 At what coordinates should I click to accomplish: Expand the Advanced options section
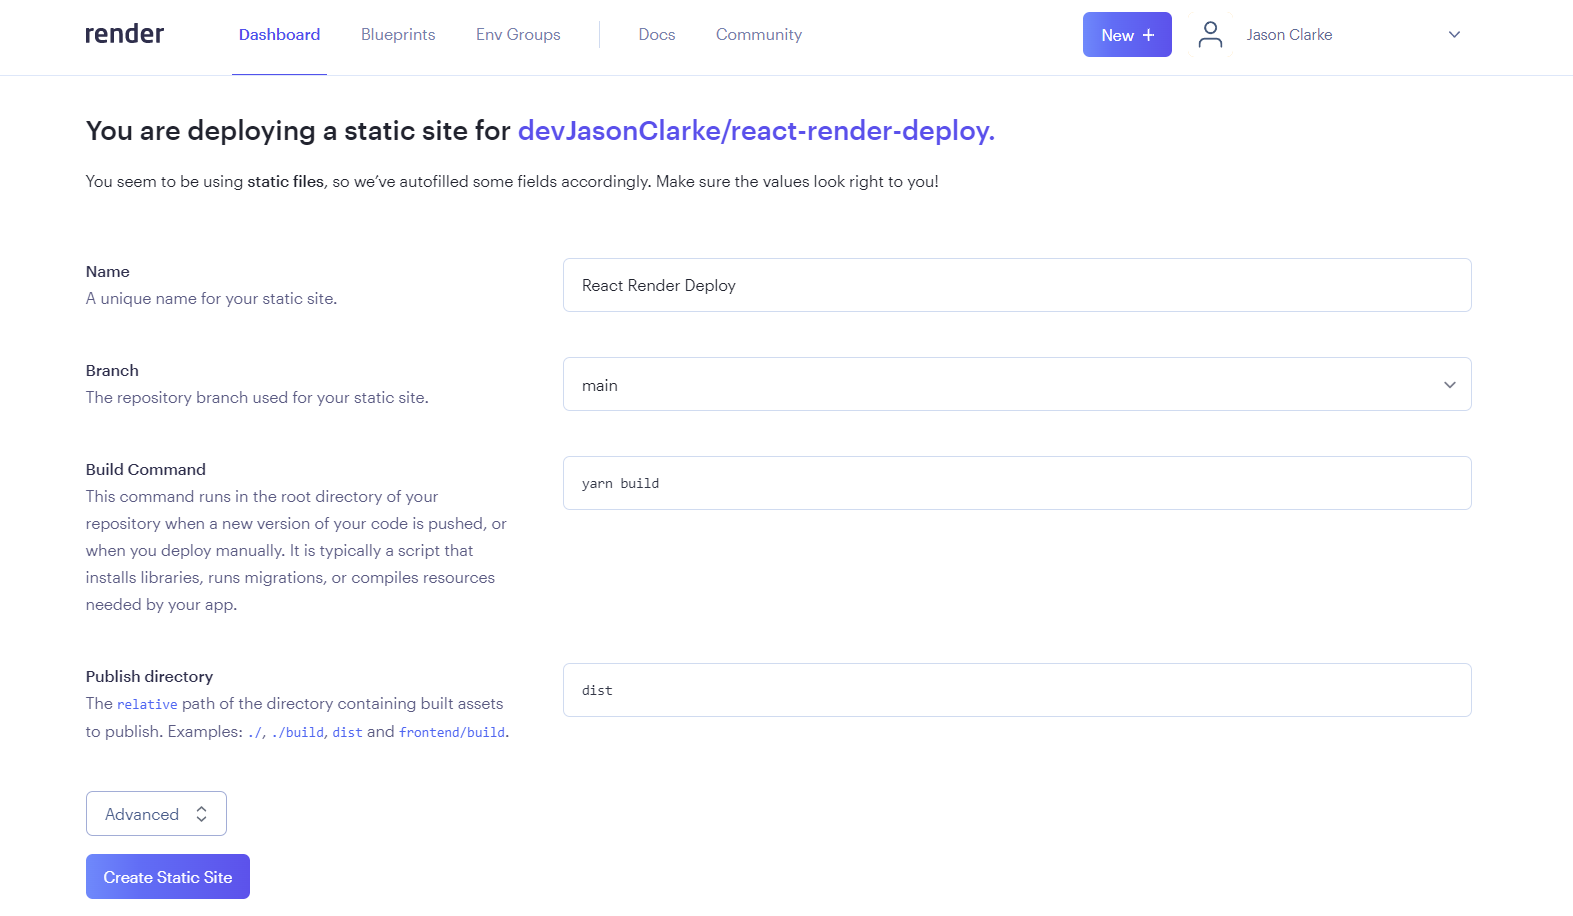coord(156,813)
